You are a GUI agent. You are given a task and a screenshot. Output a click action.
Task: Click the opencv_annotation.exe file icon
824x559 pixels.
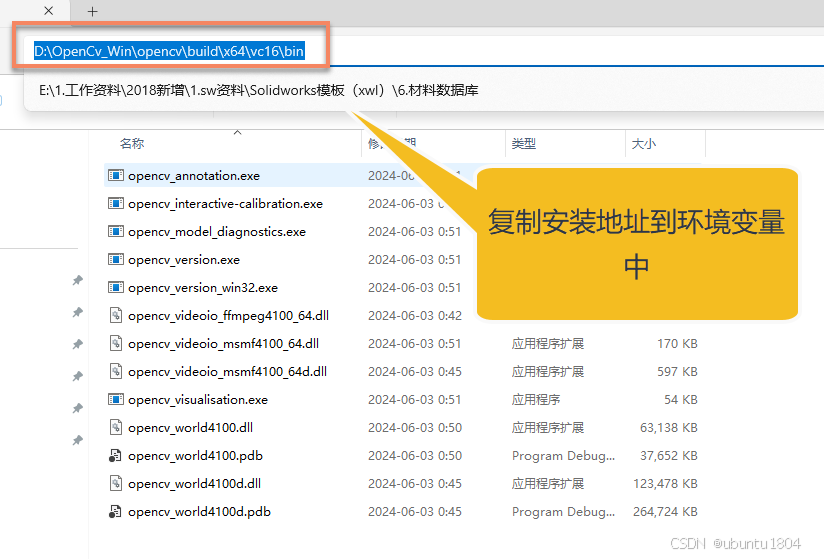[x=116, y=175]
